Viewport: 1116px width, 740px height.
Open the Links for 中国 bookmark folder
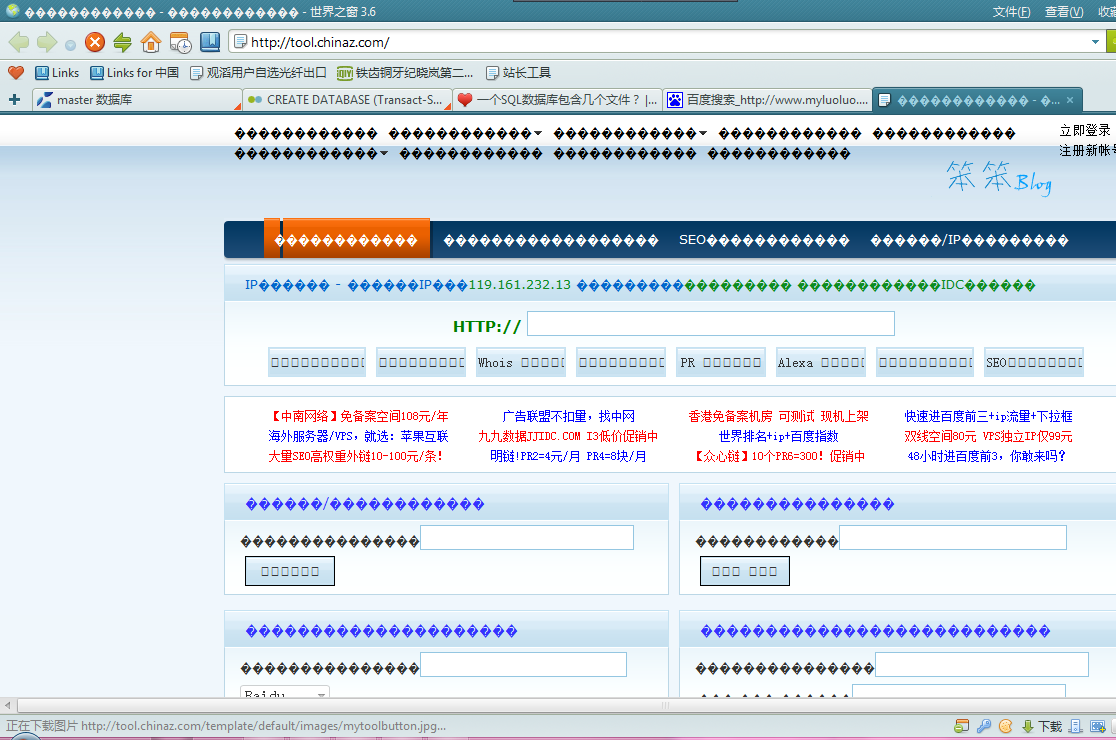(x=135, y=73)
